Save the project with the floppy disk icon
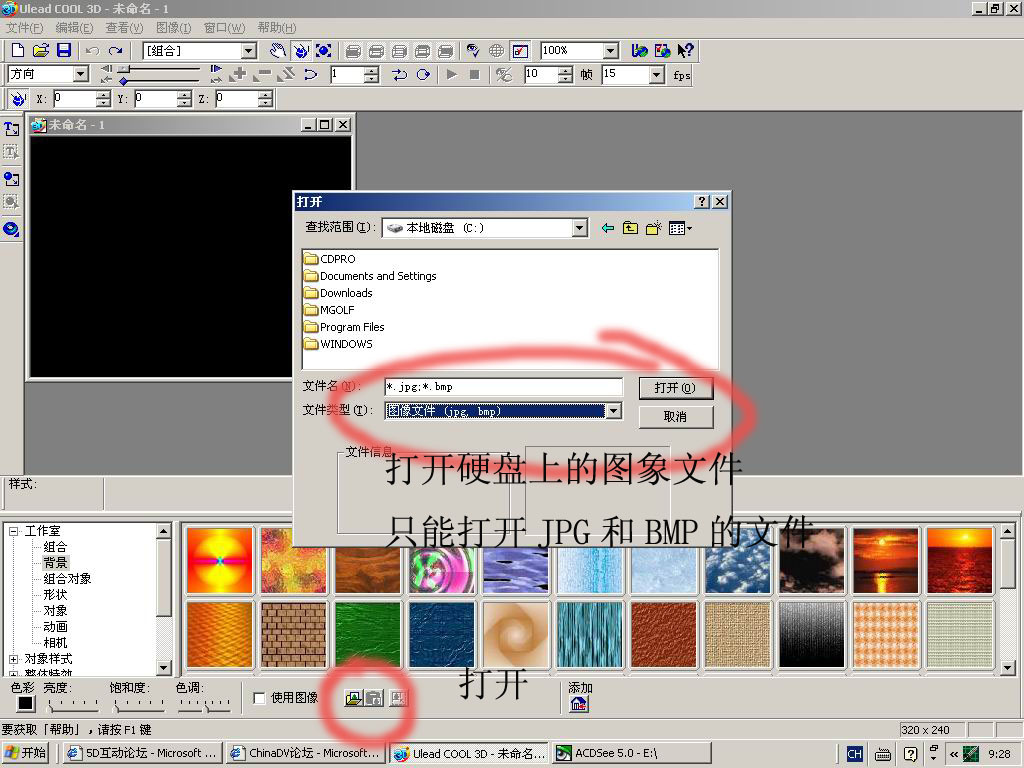This screenshot has width=1024, height=768. tap(63, 50)
